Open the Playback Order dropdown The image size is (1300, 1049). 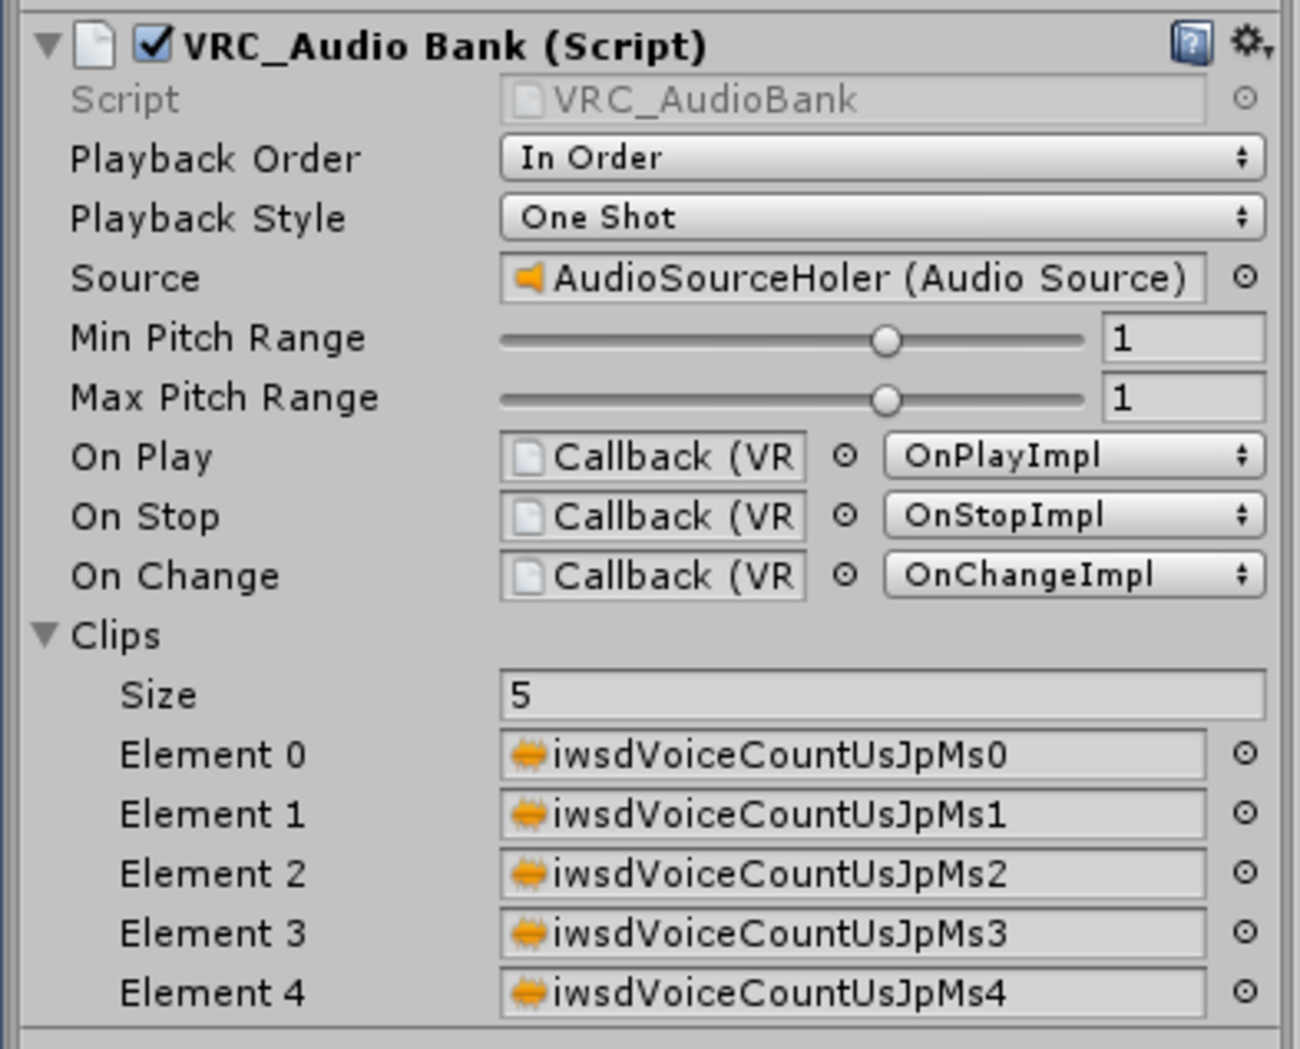pos(882,158)
